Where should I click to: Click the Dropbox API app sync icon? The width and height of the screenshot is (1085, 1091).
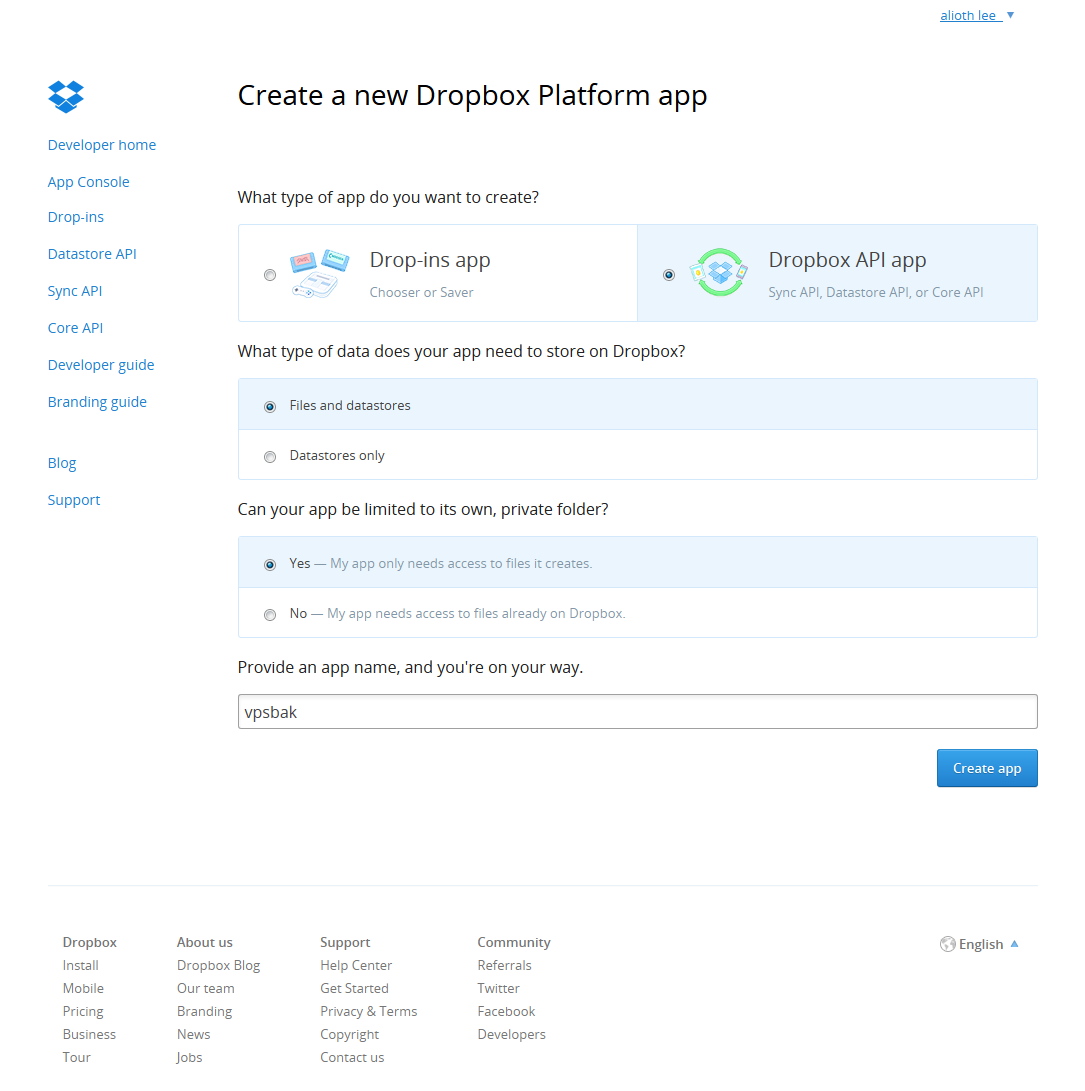[x=719, y=272]
